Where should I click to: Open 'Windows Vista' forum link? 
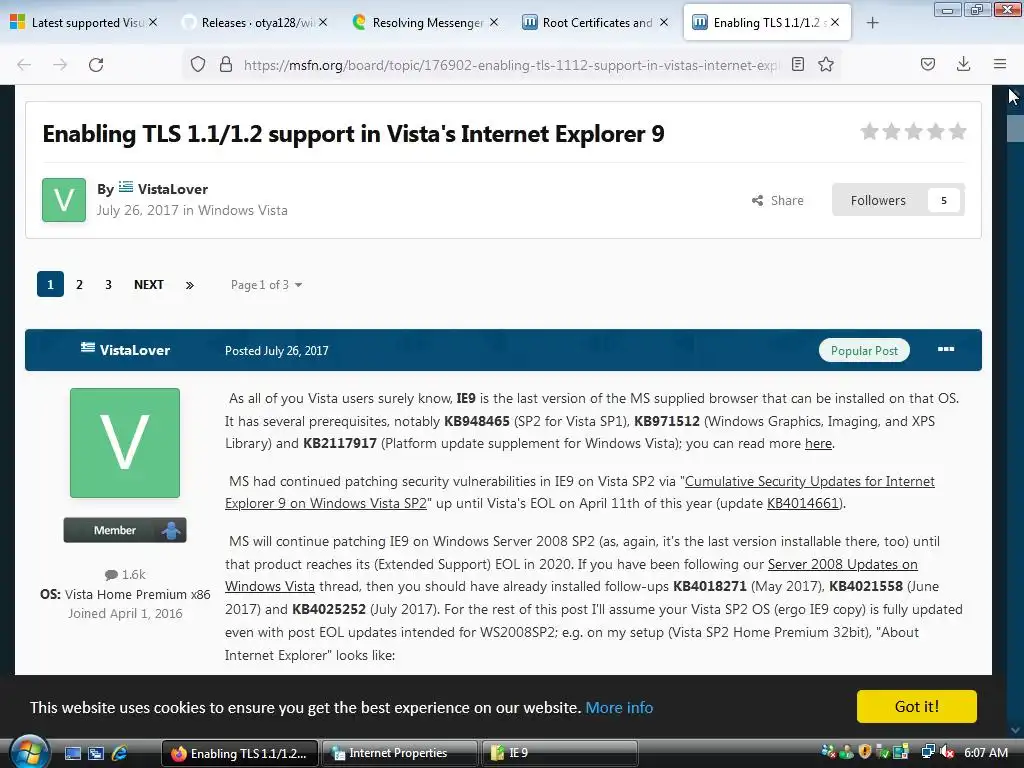point(243,210)
